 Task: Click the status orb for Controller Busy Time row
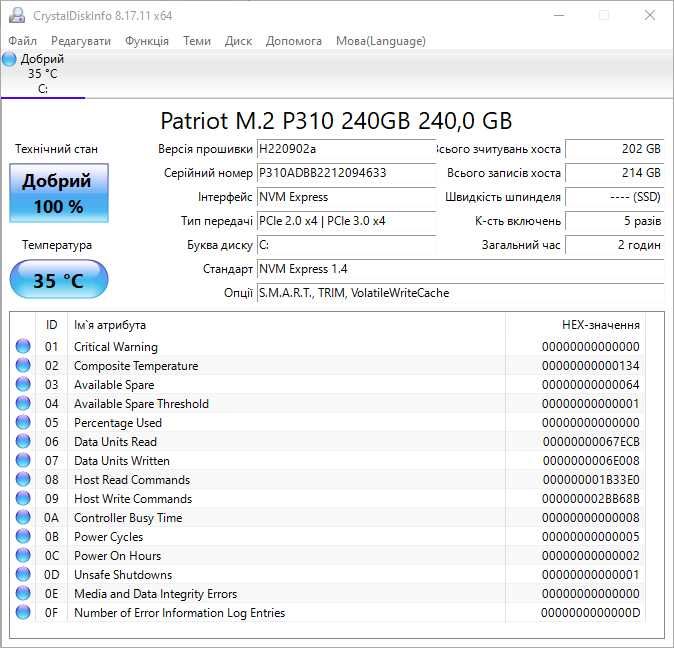[23, 517]
